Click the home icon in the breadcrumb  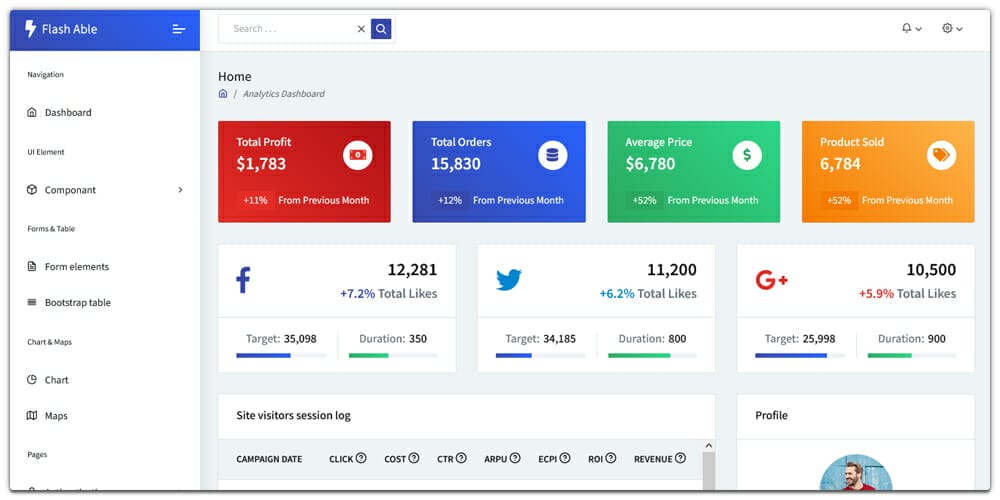[x=223, y=94]
